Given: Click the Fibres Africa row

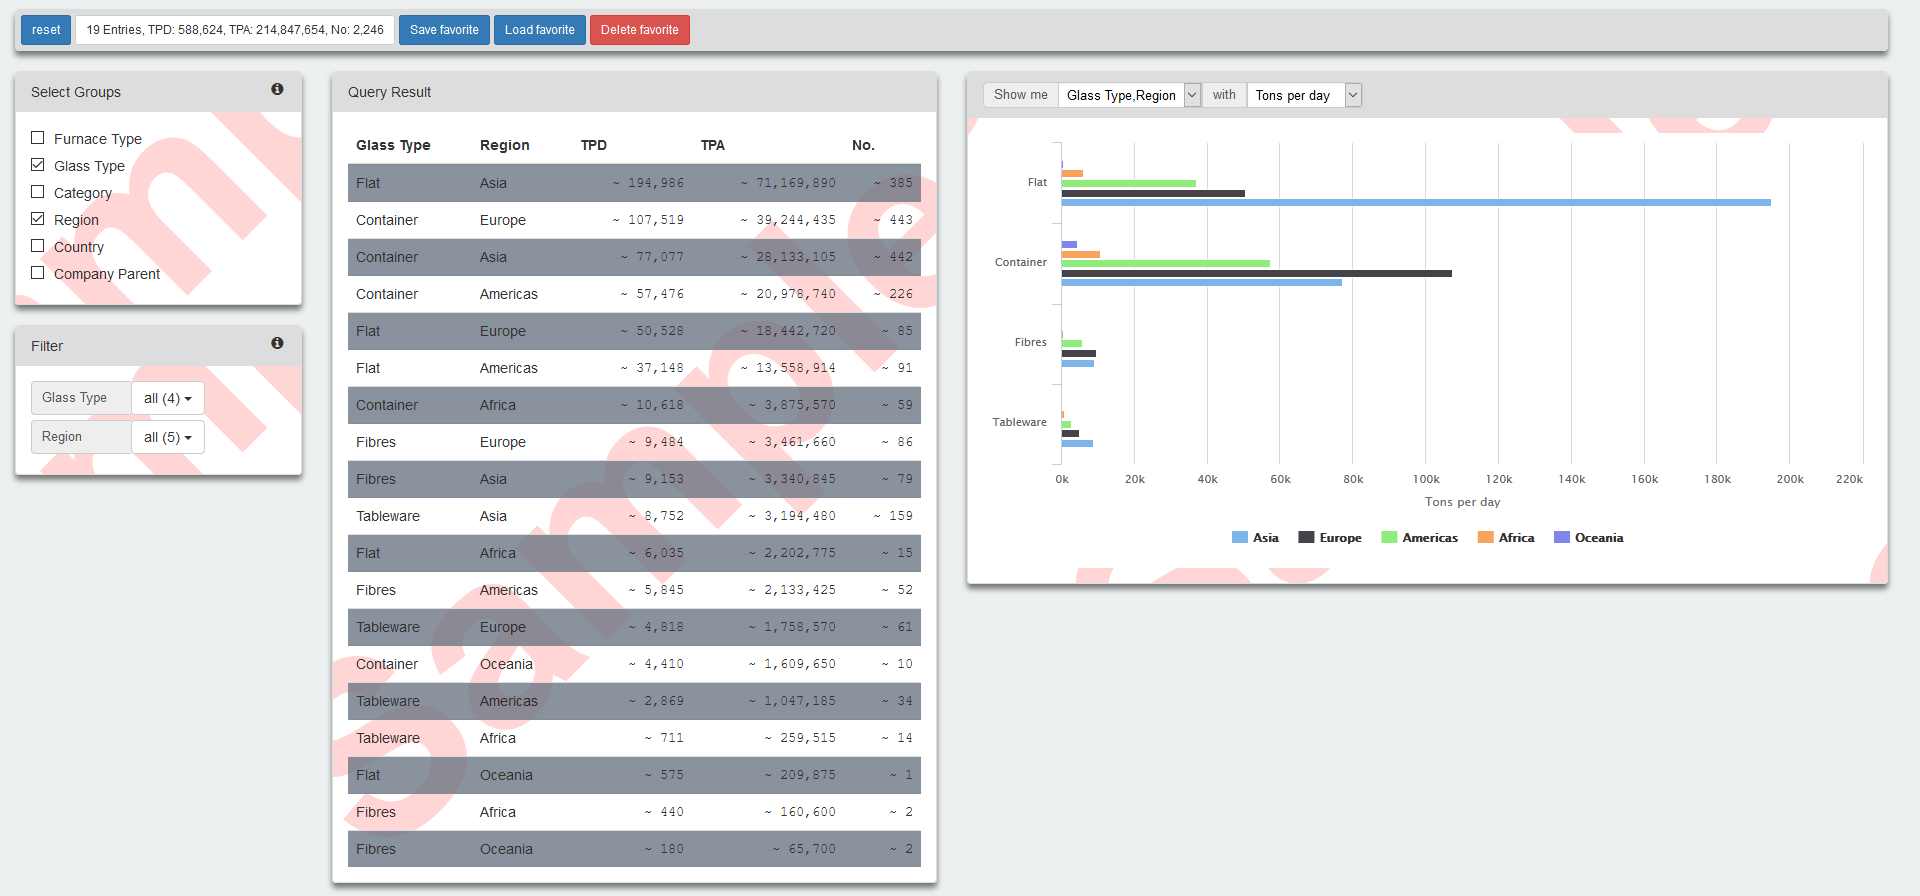Looking at the screenshot, I should click(x=634, y=812).
